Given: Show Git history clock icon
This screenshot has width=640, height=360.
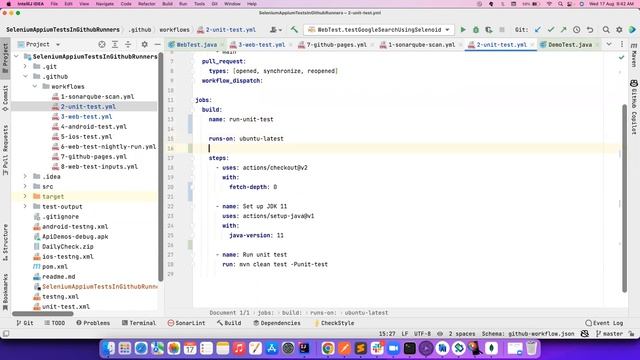Looking at the screenshot, I should point(576,30).
